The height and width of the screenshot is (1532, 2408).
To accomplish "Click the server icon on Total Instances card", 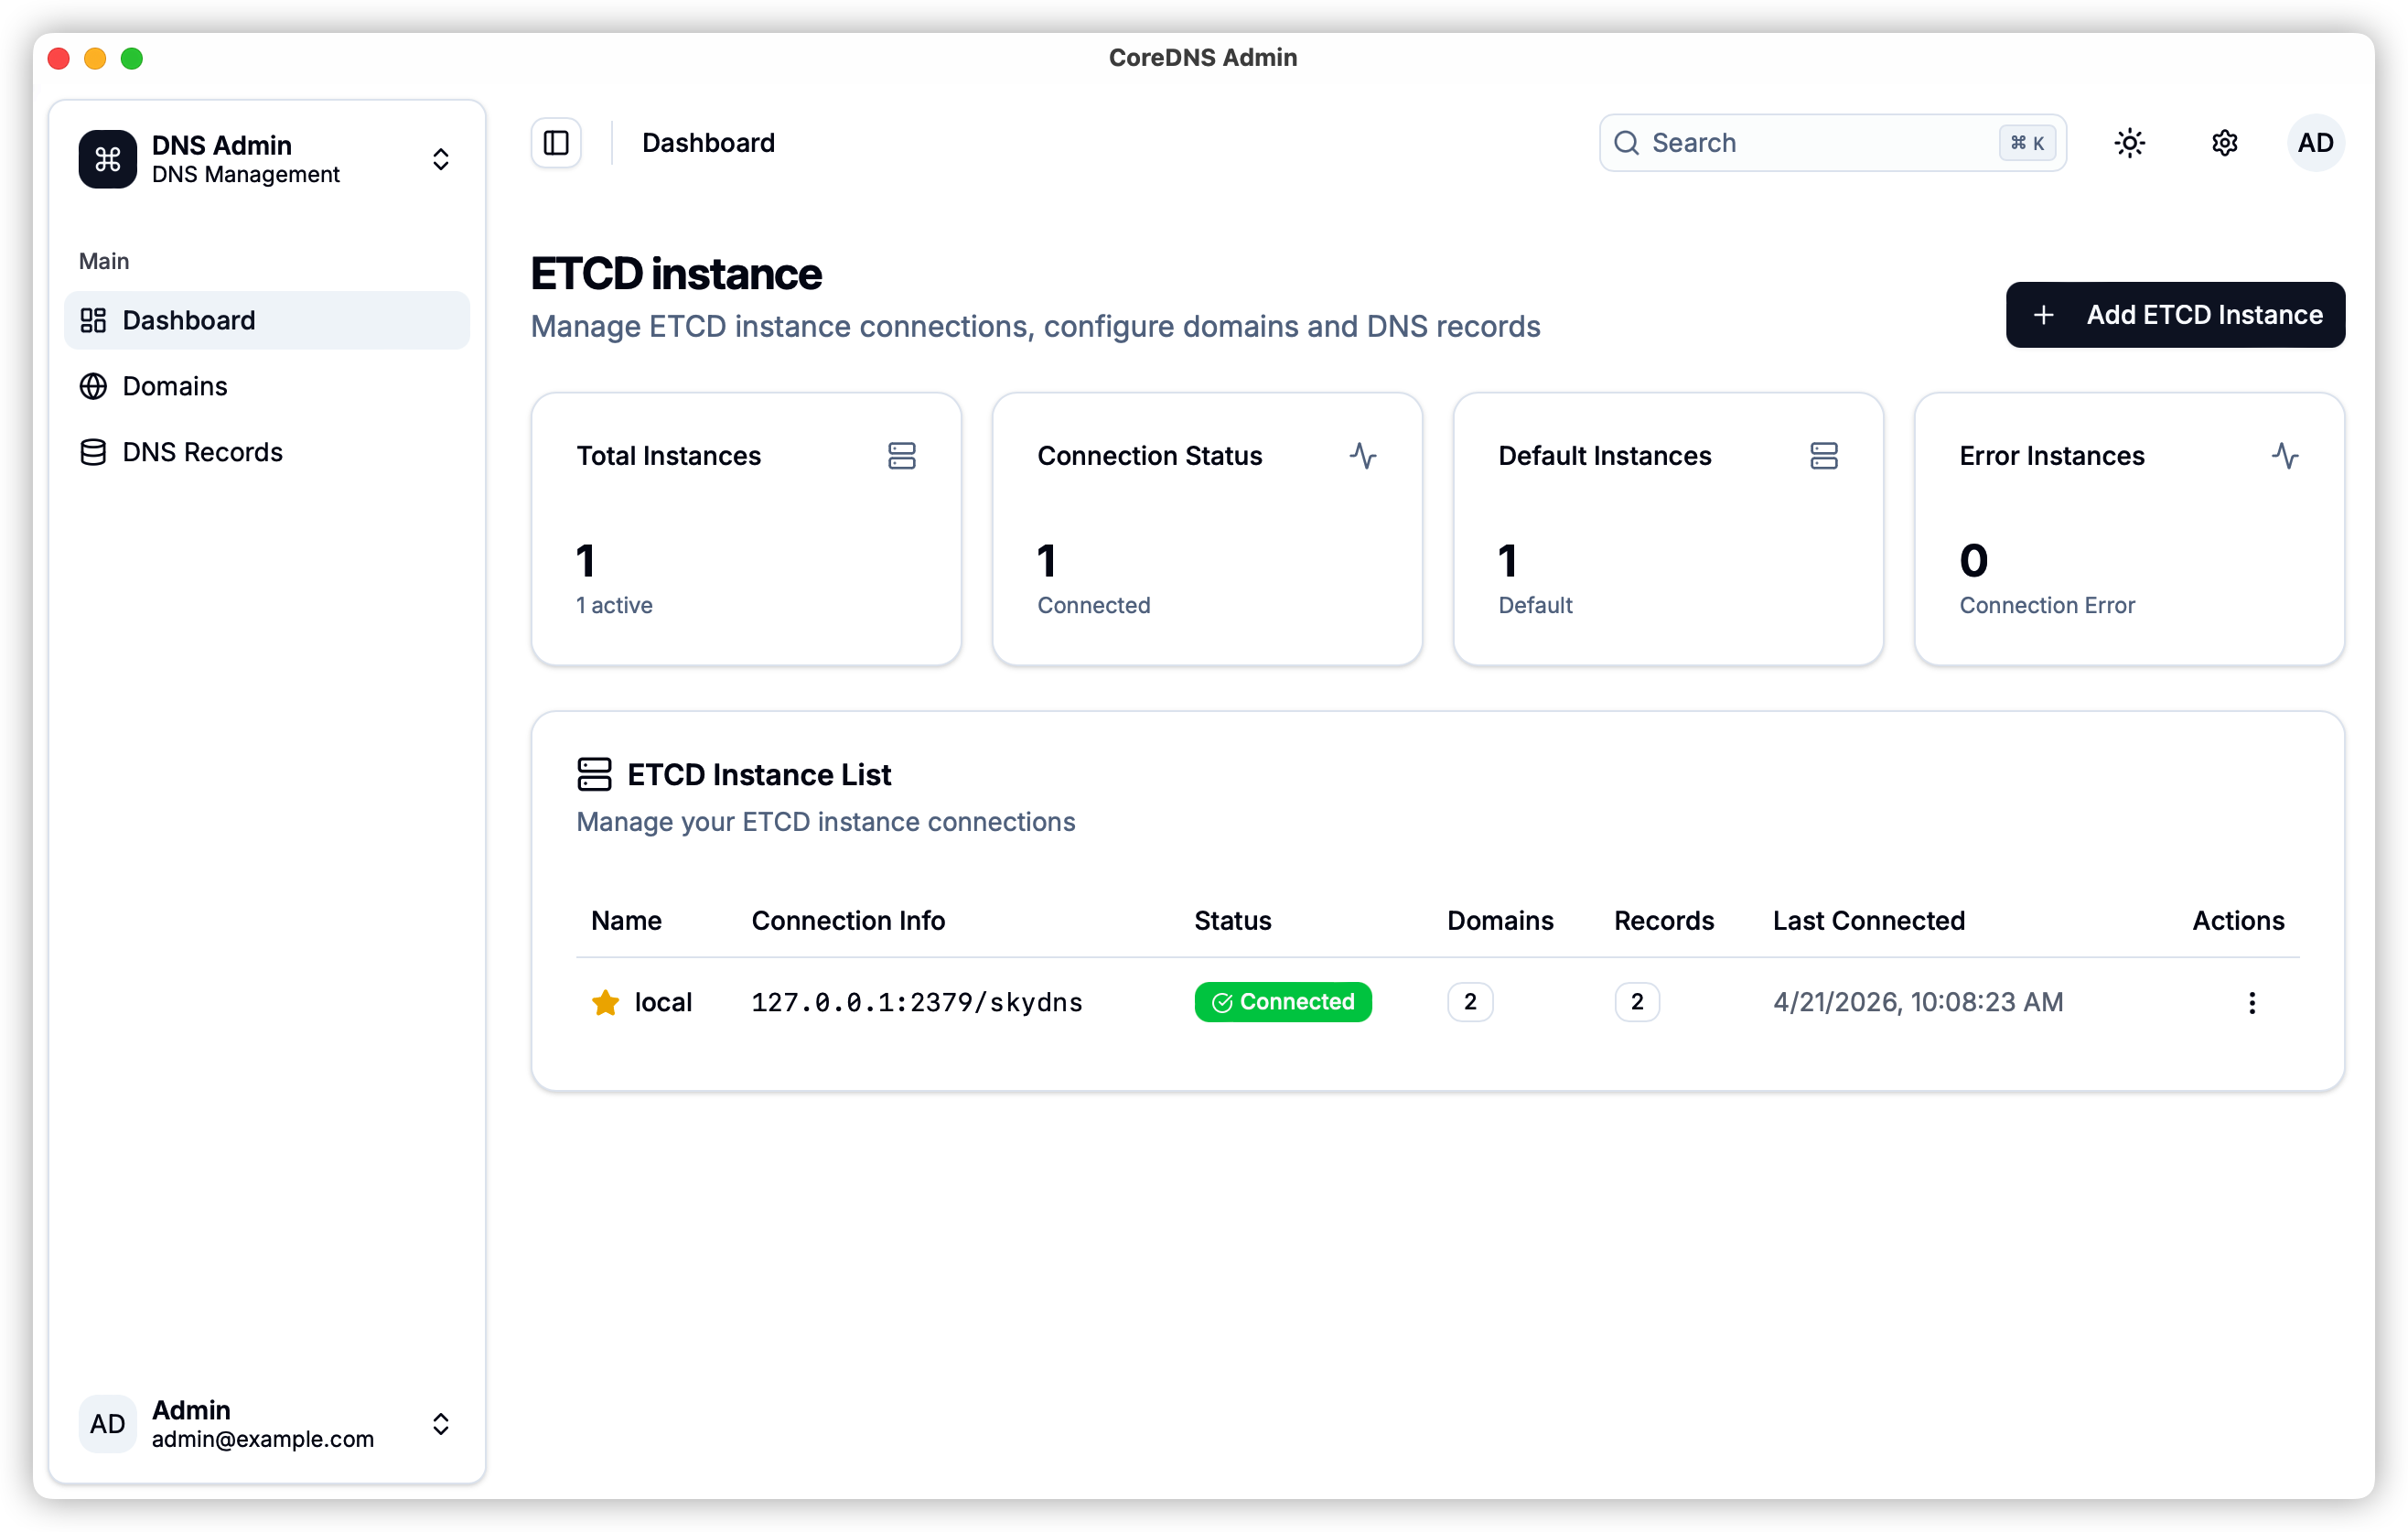I will (901, 456).
